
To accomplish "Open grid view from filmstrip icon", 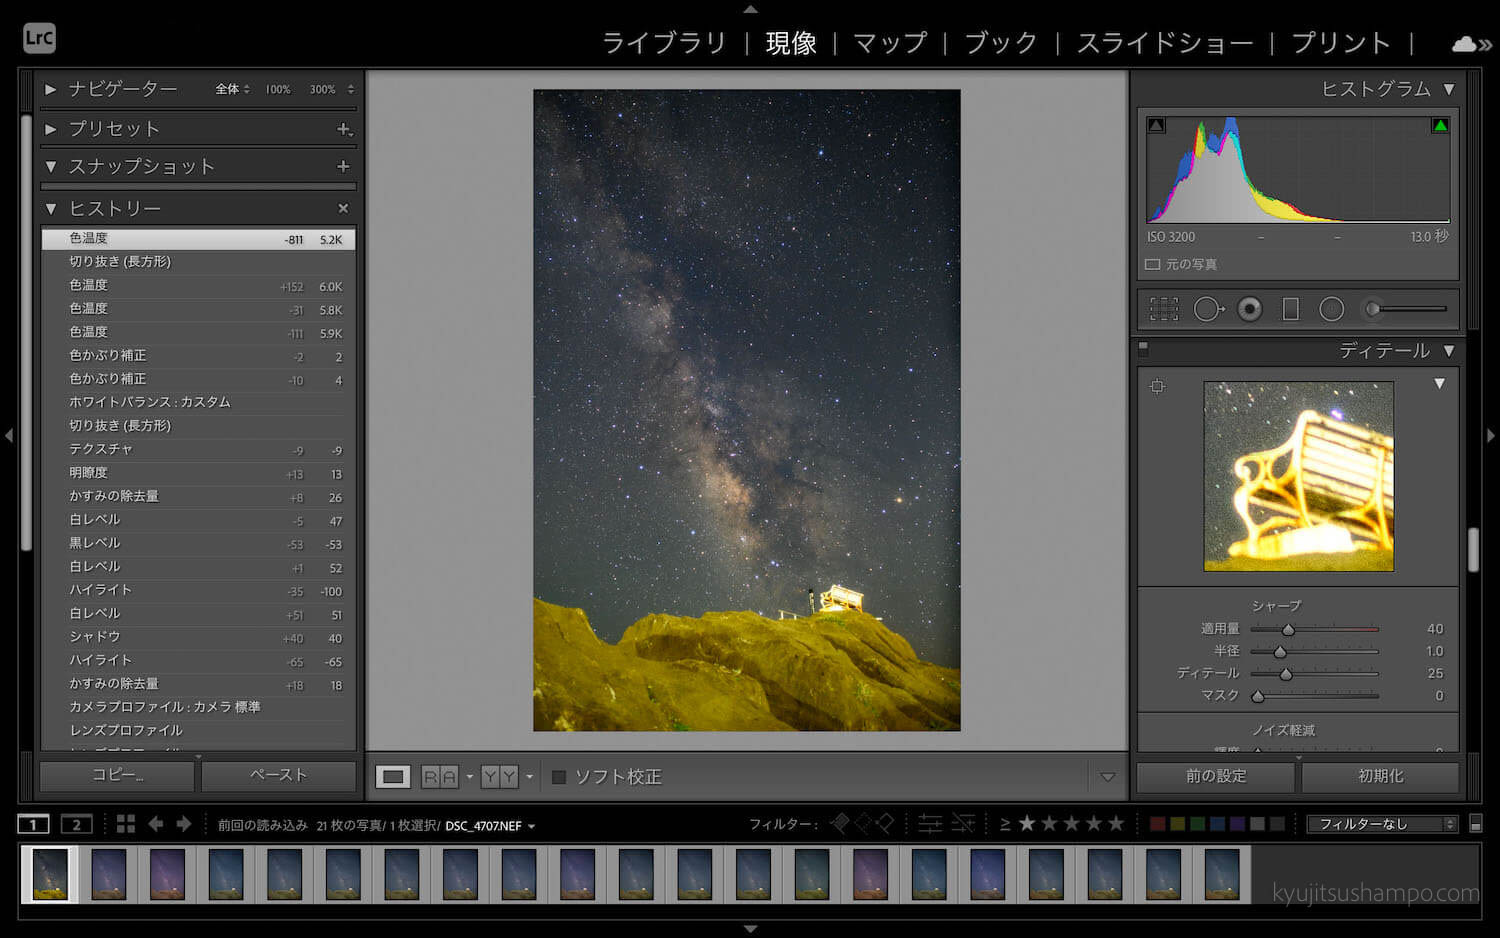I will point(126,824).
